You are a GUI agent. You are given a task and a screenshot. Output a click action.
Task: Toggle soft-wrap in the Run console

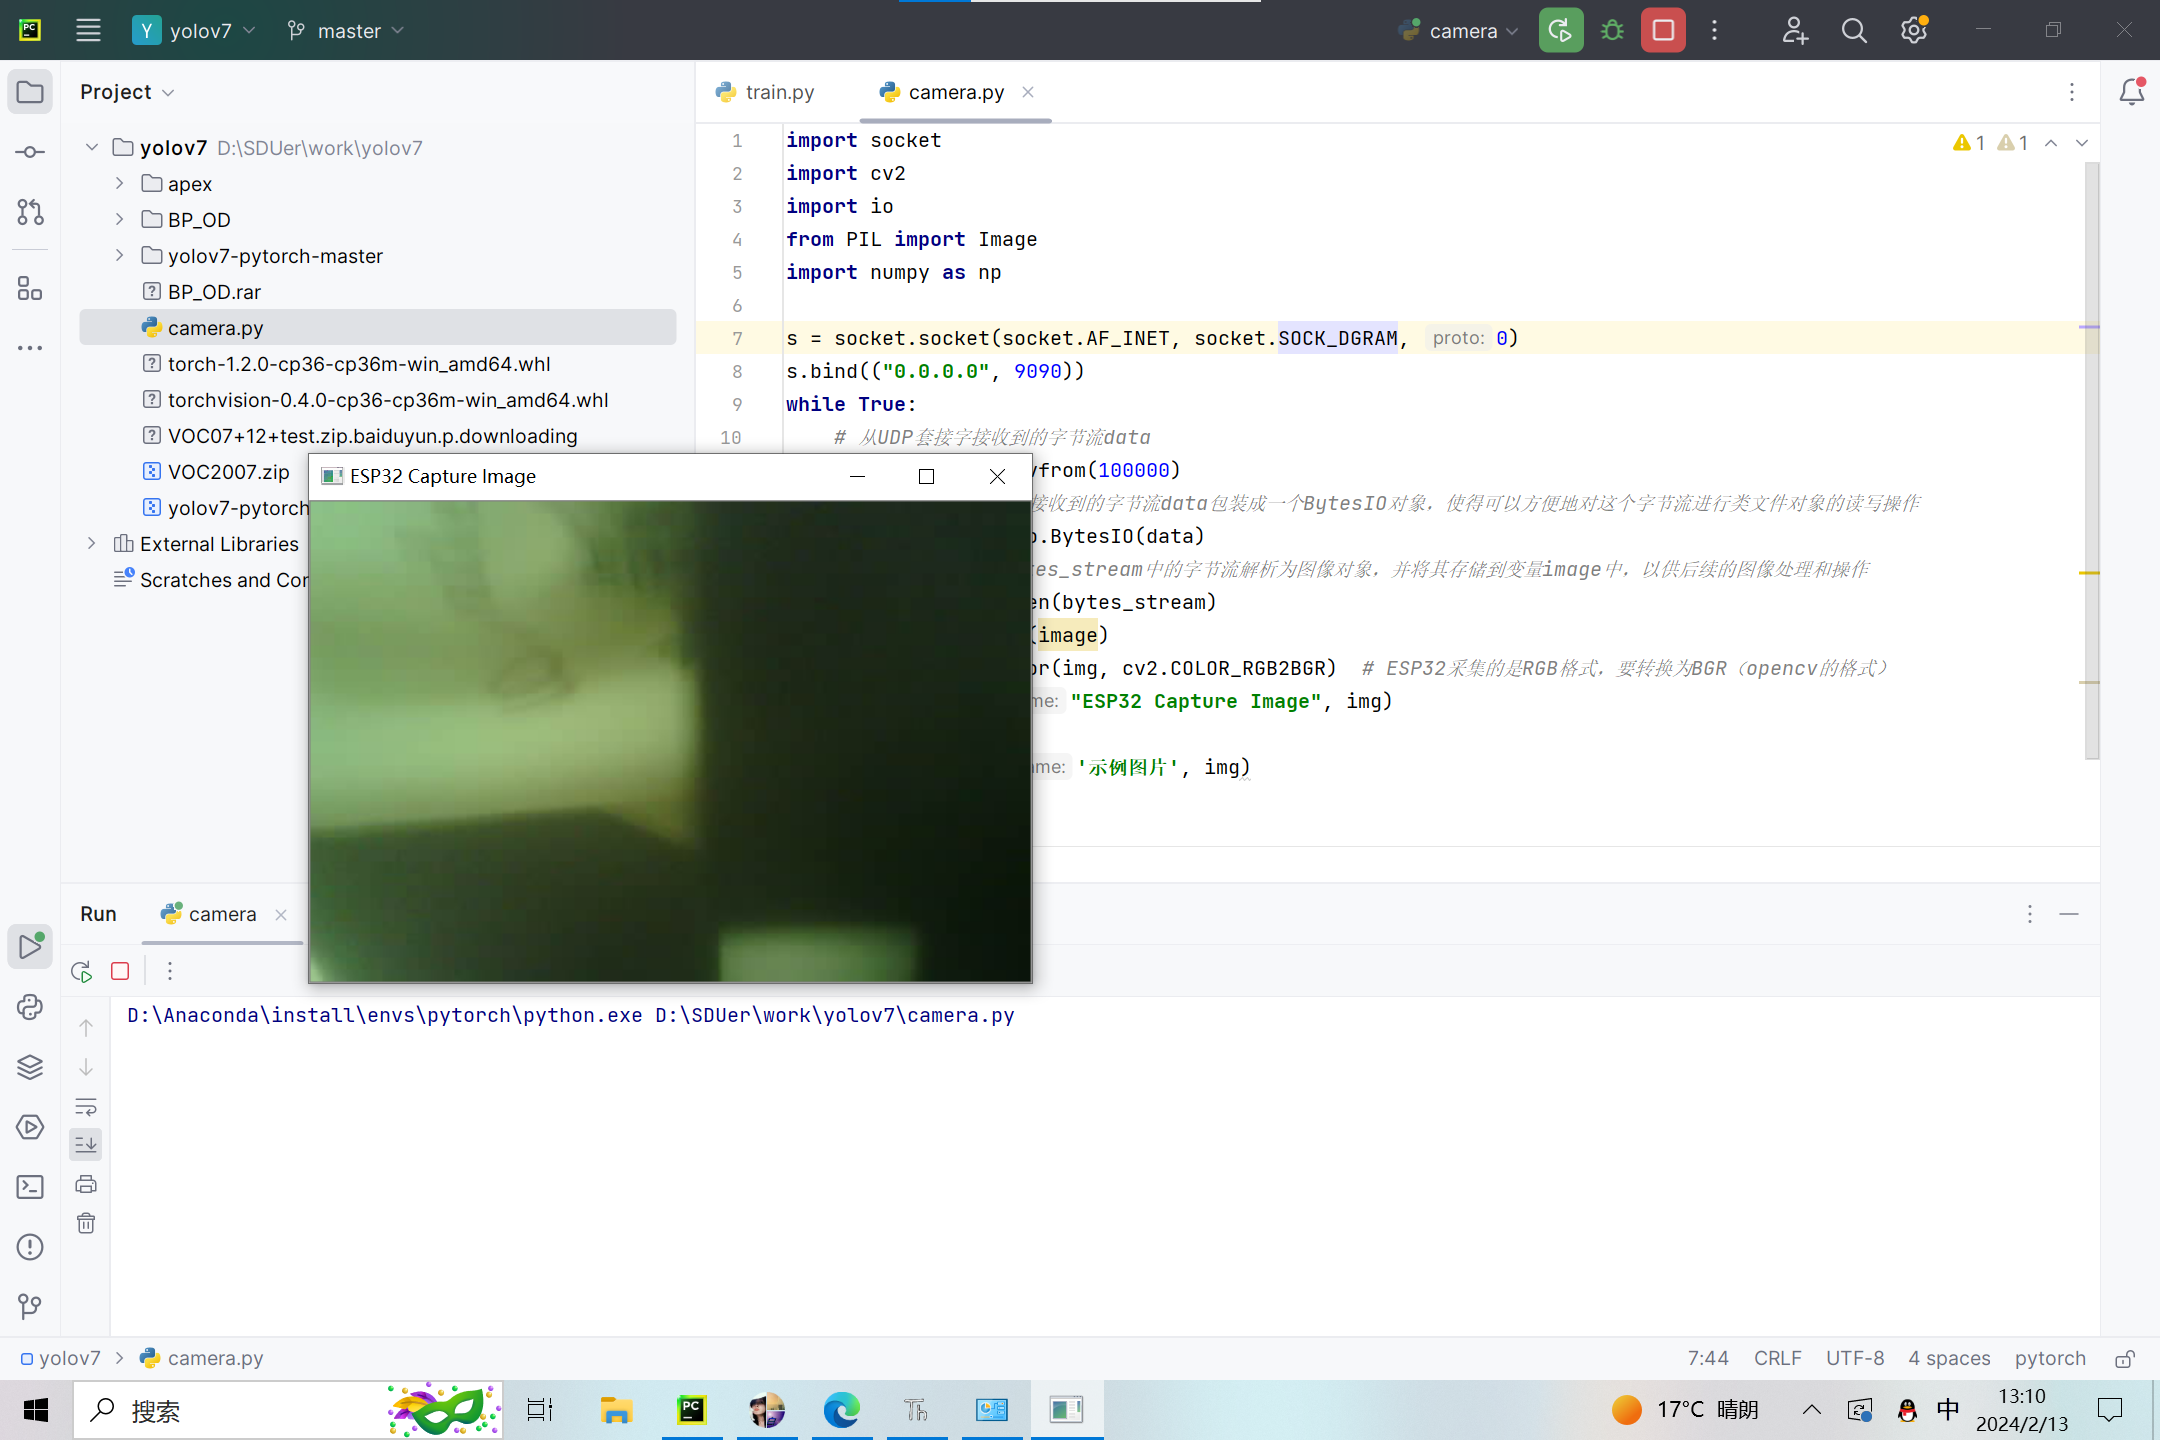coord(86,1107)
